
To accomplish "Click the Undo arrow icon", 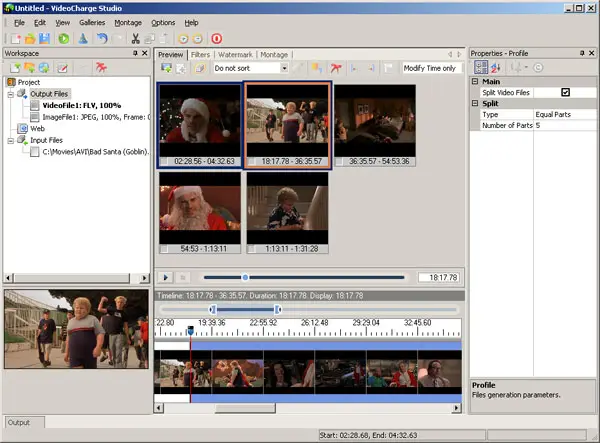I will tap(102, 38).
